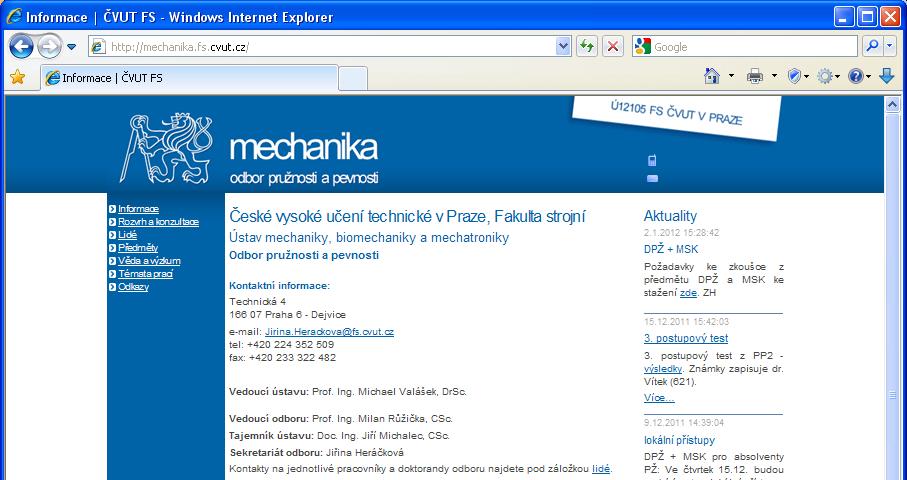Click the mobile phone icon in header
The image size is (907, 480).
pos(652,160)
